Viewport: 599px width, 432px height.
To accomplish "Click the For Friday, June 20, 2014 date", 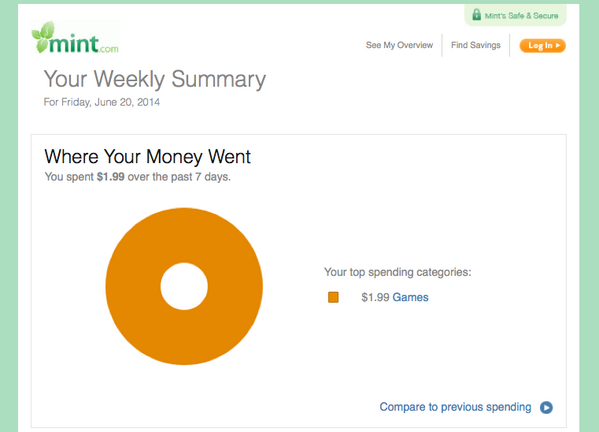I will 102,102.
